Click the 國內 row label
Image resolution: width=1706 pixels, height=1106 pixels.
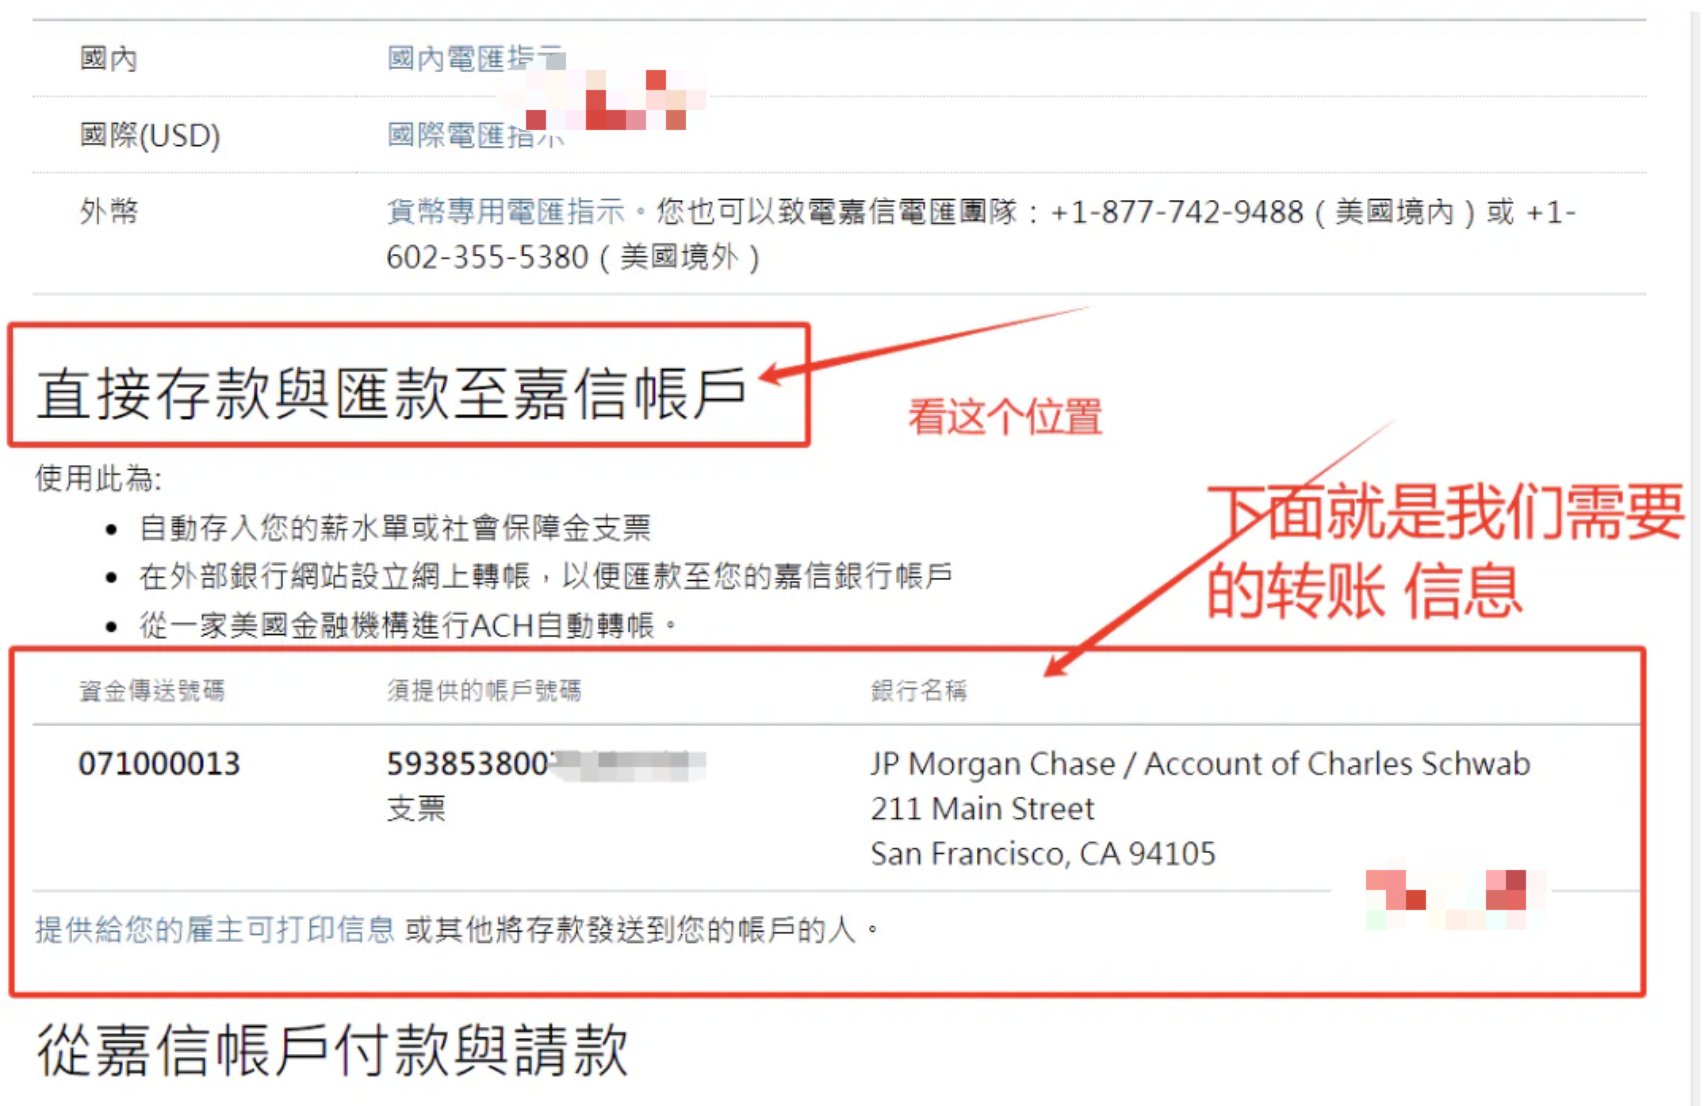click(108, 58)
